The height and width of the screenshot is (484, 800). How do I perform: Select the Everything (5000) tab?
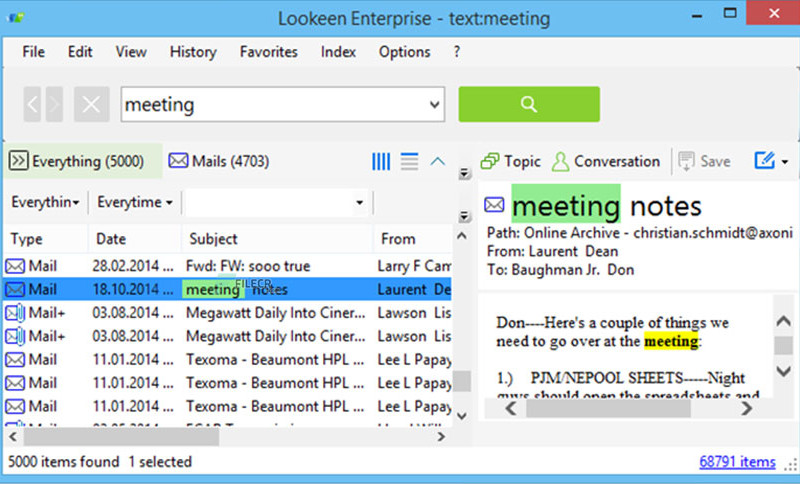(x=83, y=161)
